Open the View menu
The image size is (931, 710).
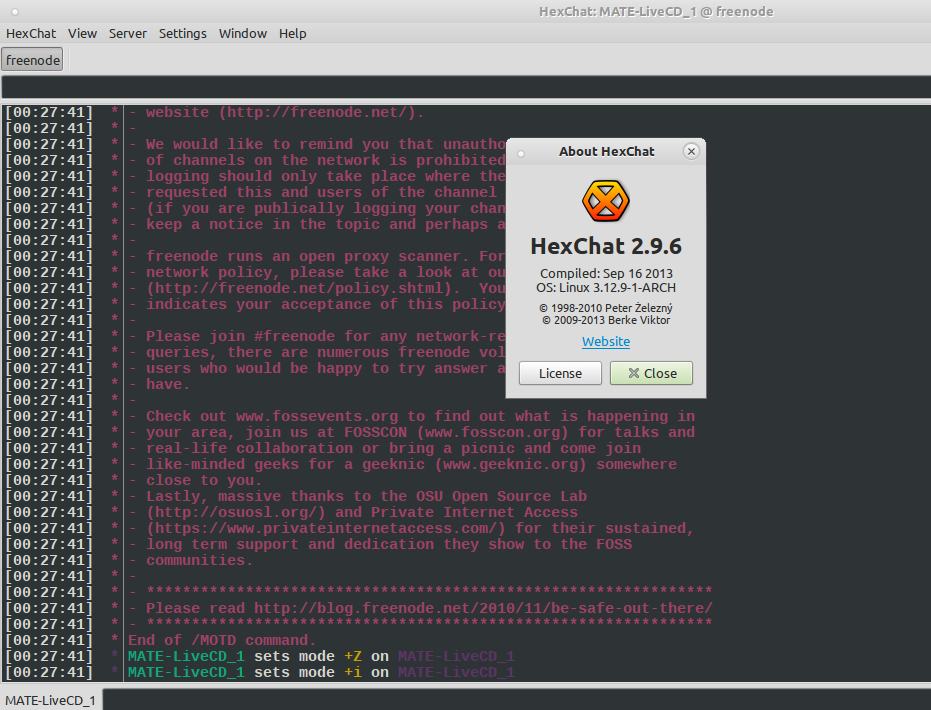click(82, 33)
